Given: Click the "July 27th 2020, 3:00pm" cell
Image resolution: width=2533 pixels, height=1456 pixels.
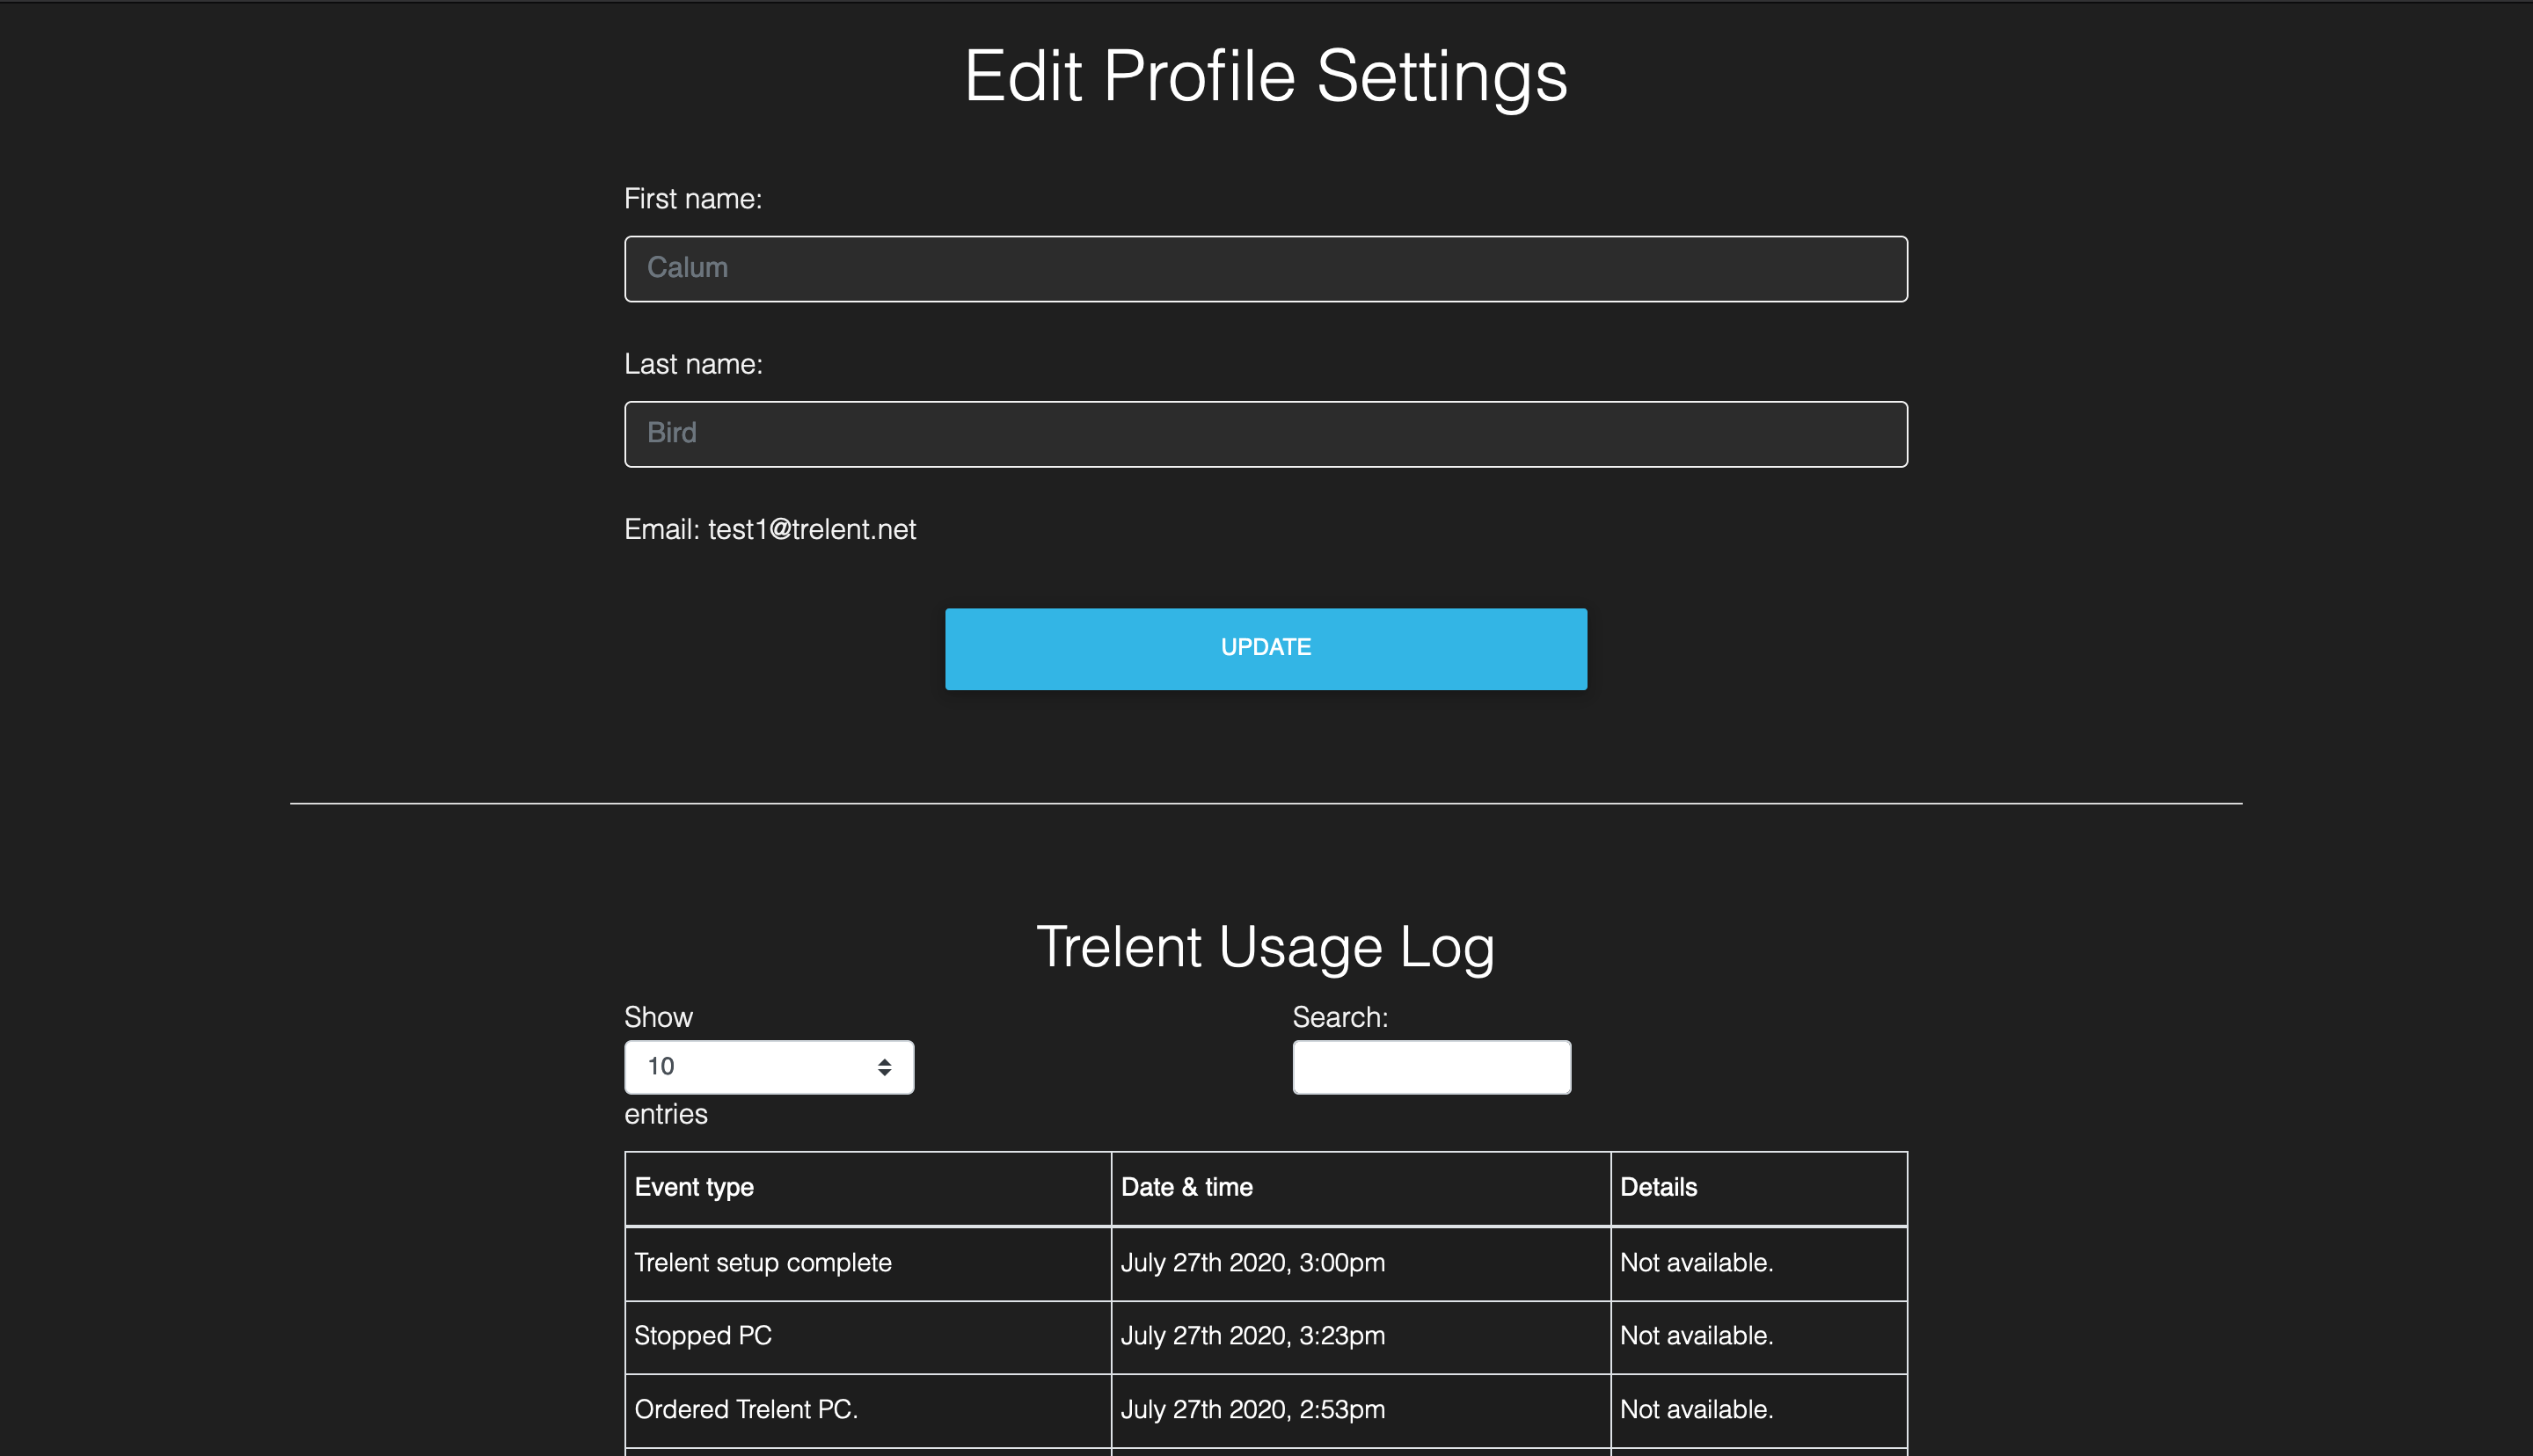Looking at the screenshot, I should tap(1361, 1263).
